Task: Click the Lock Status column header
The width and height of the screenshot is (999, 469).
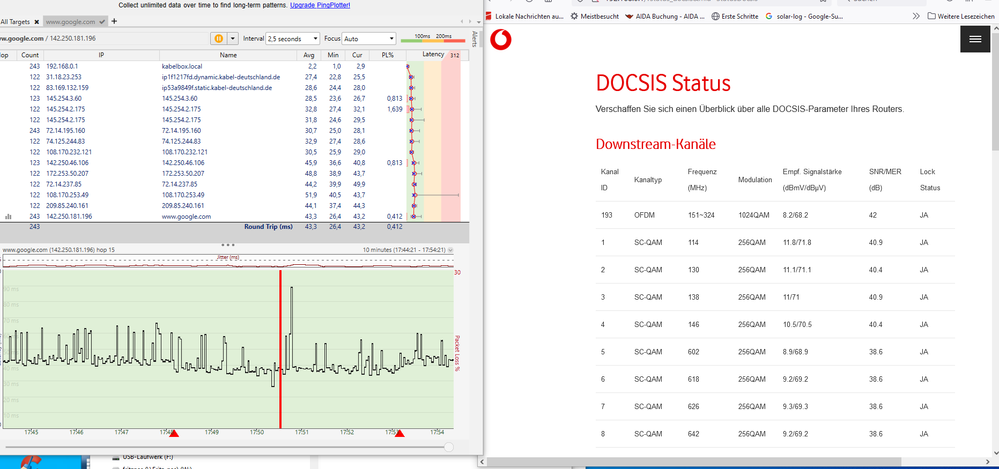Action: click(930, 180)
